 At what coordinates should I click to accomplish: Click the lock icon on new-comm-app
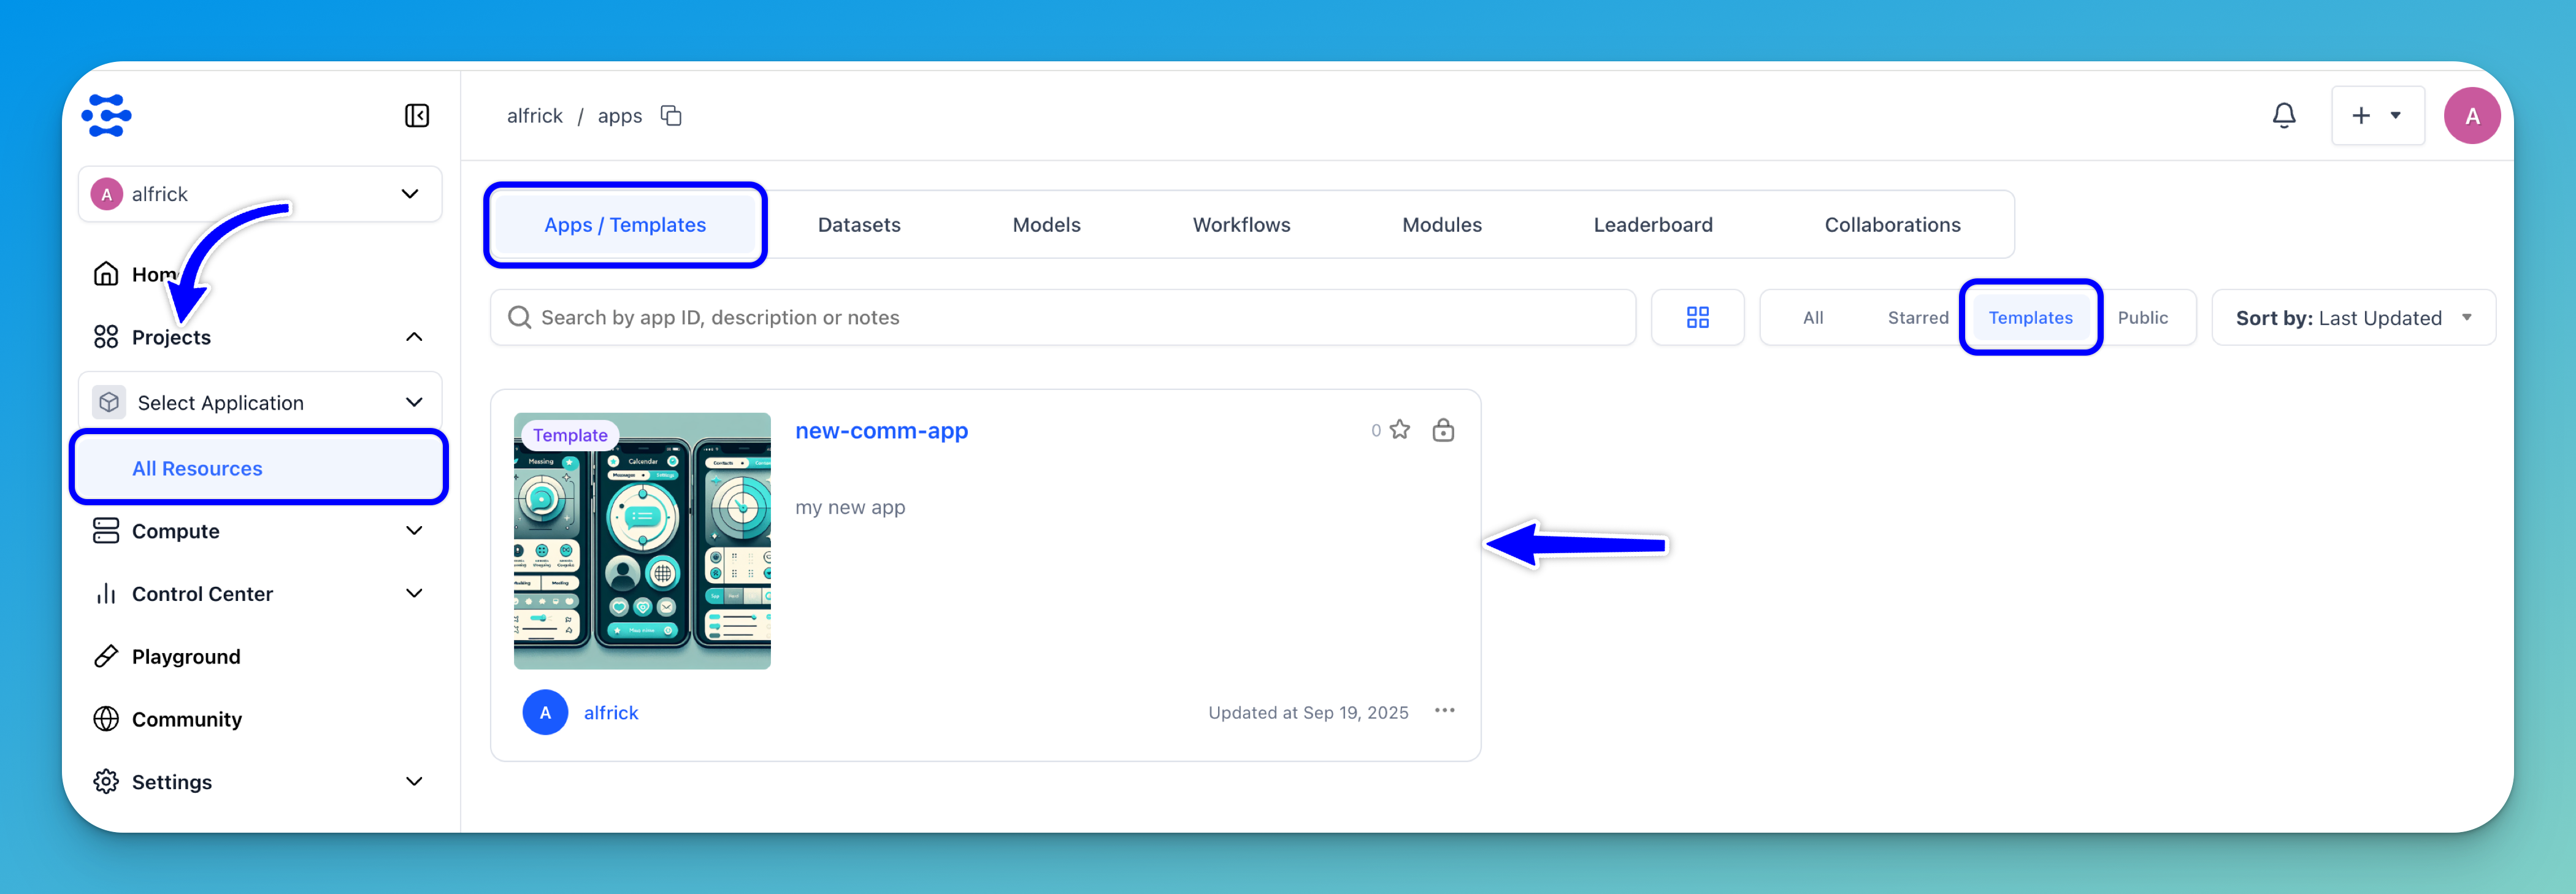[1443, 430]
